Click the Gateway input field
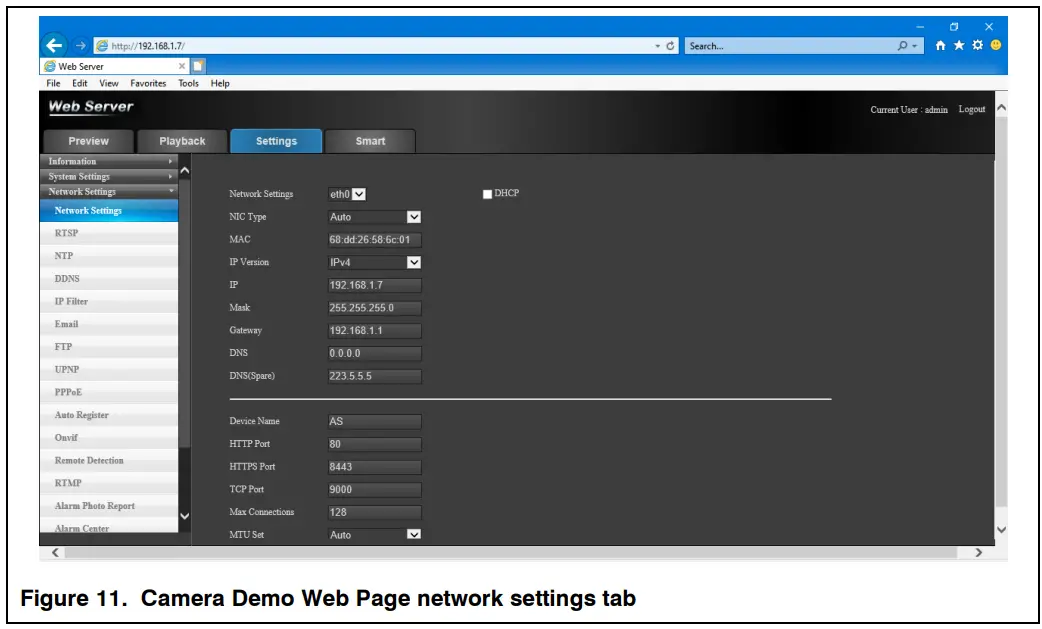Viewport: 1042px width, 629px height. click(x=375, y=331)
